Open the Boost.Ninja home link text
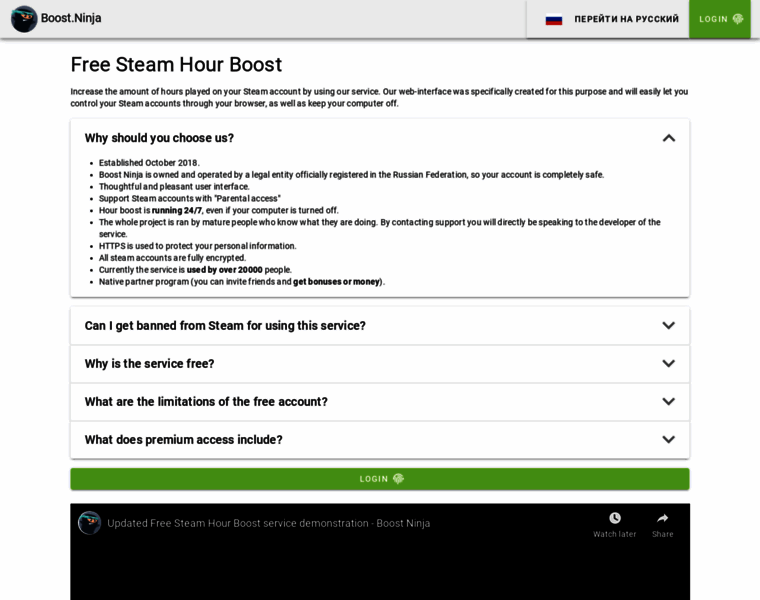Viewport: 760px width, 600px height. [71, 18]
